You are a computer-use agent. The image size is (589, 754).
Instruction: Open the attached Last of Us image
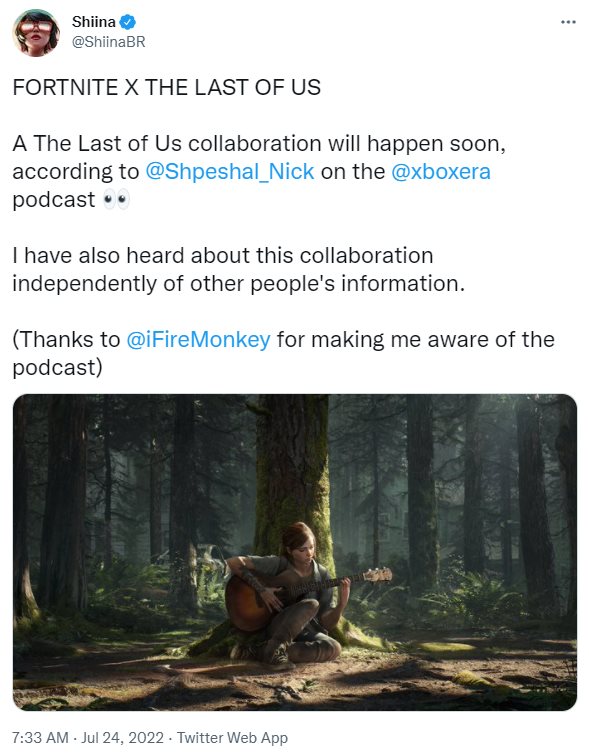coord(295,552)
